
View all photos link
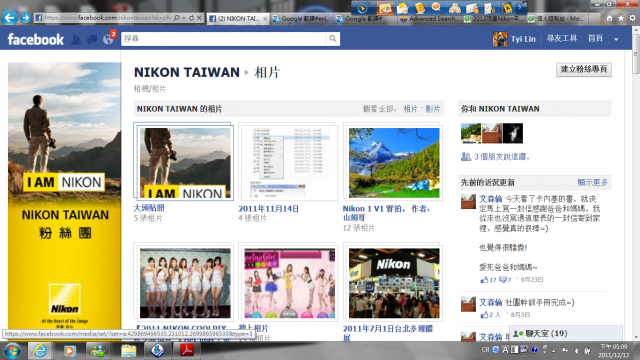pyautogui.click(x=410, y=109)
